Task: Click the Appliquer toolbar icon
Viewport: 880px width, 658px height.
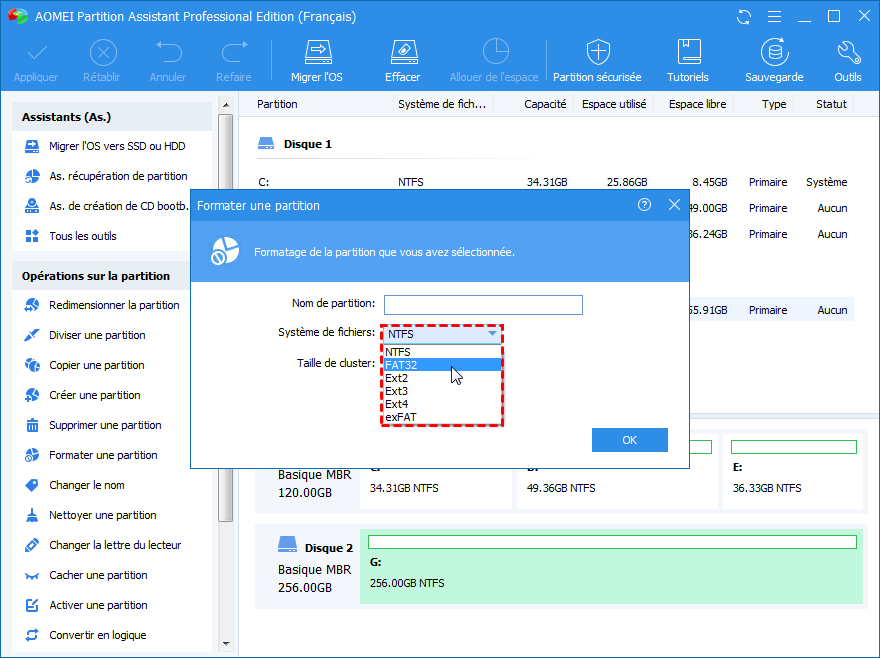Action: point(36,61)
